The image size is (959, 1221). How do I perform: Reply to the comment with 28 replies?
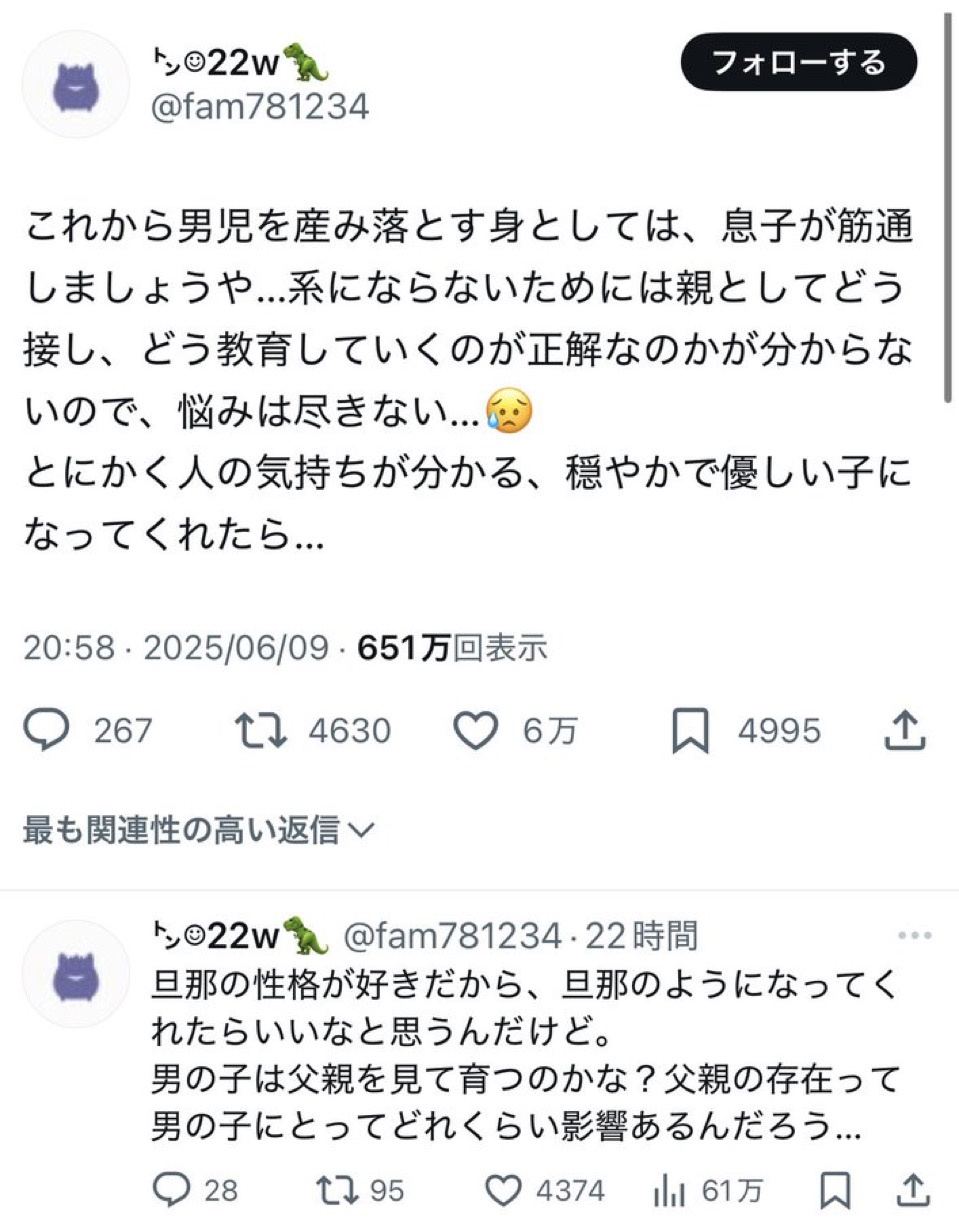[x=173, y=1190]
